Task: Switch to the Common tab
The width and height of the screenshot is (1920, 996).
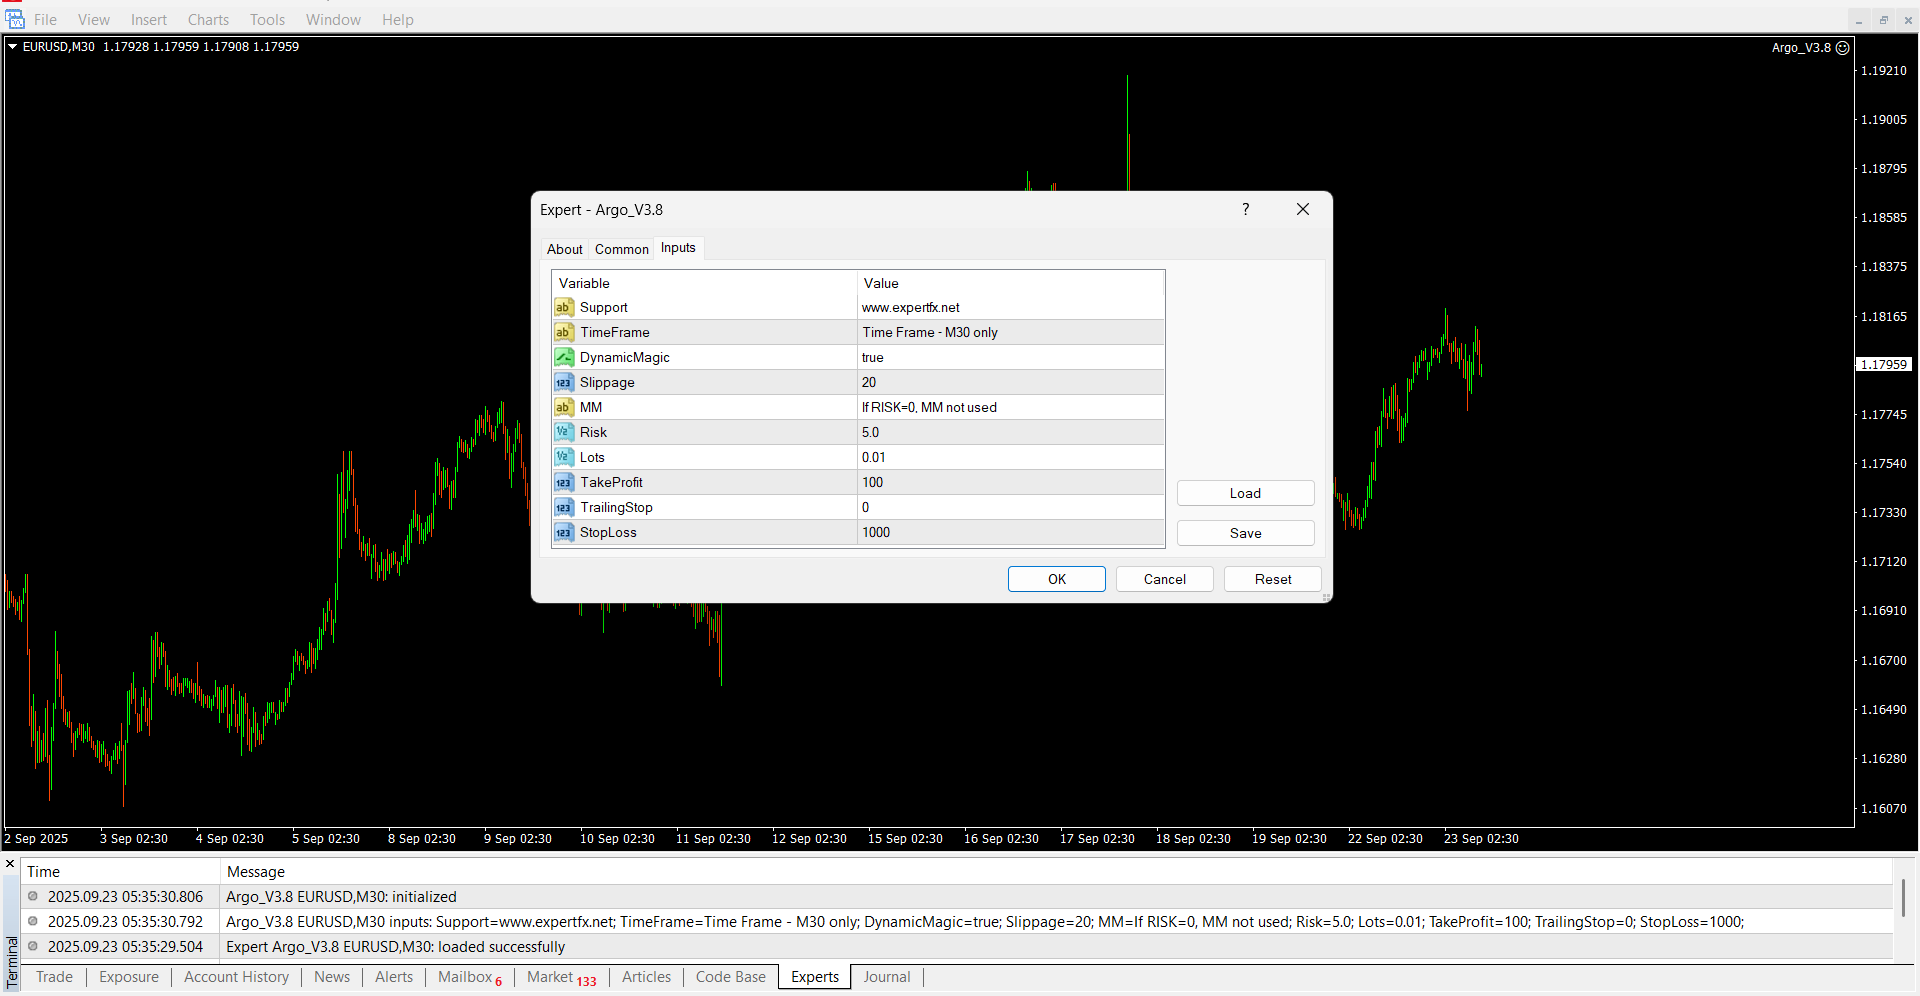Action: tap(621, 249)
